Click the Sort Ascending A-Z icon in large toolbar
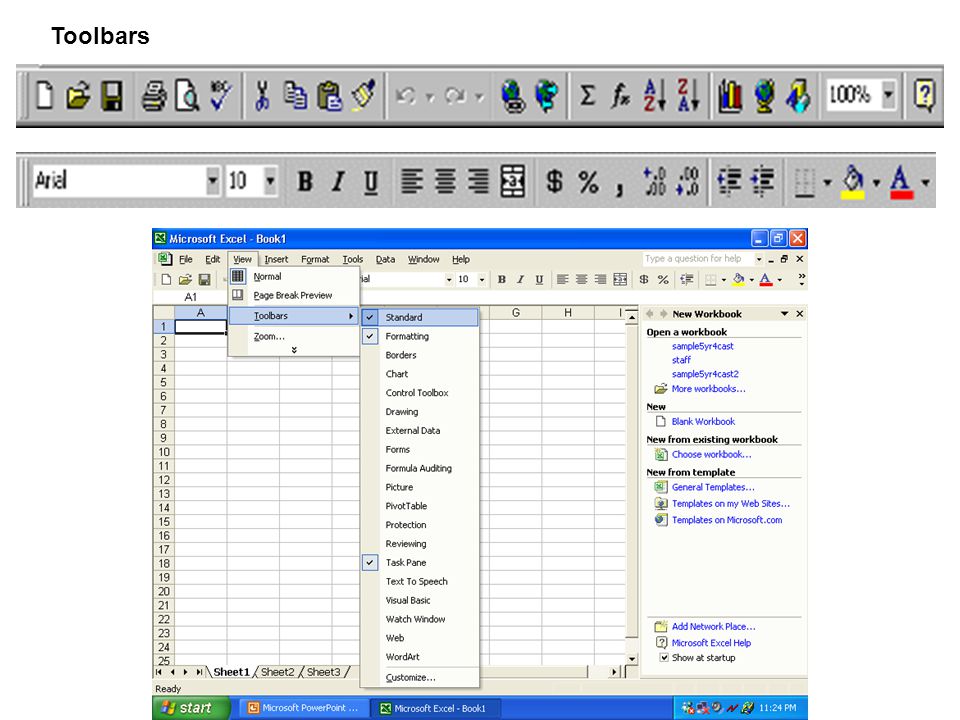The height and width of the screenshot is (720, 960). coord(654,95)
